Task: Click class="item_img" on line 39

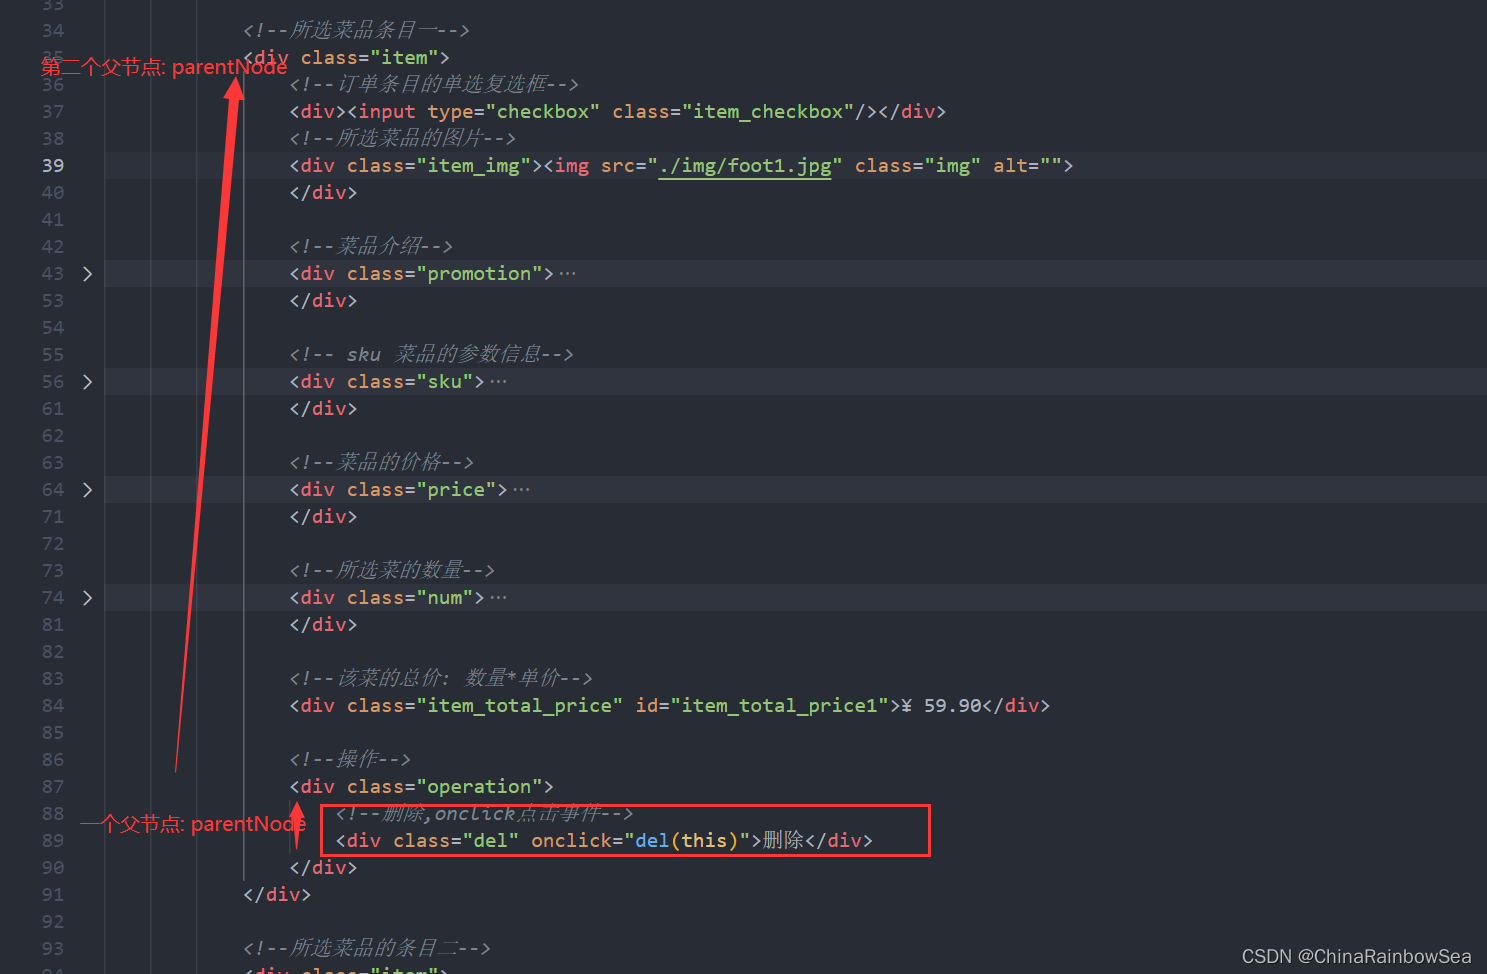Action: pyautogui.click(x=439, y=166)
